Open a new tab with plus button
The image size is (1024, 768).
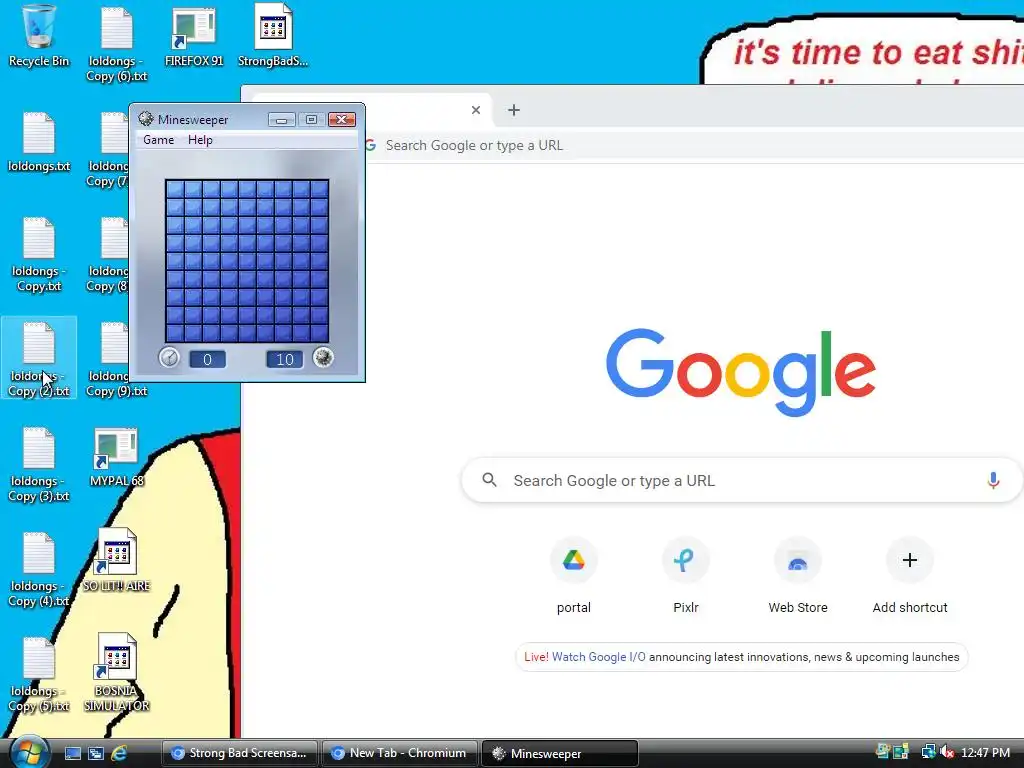tap(514, 110)
